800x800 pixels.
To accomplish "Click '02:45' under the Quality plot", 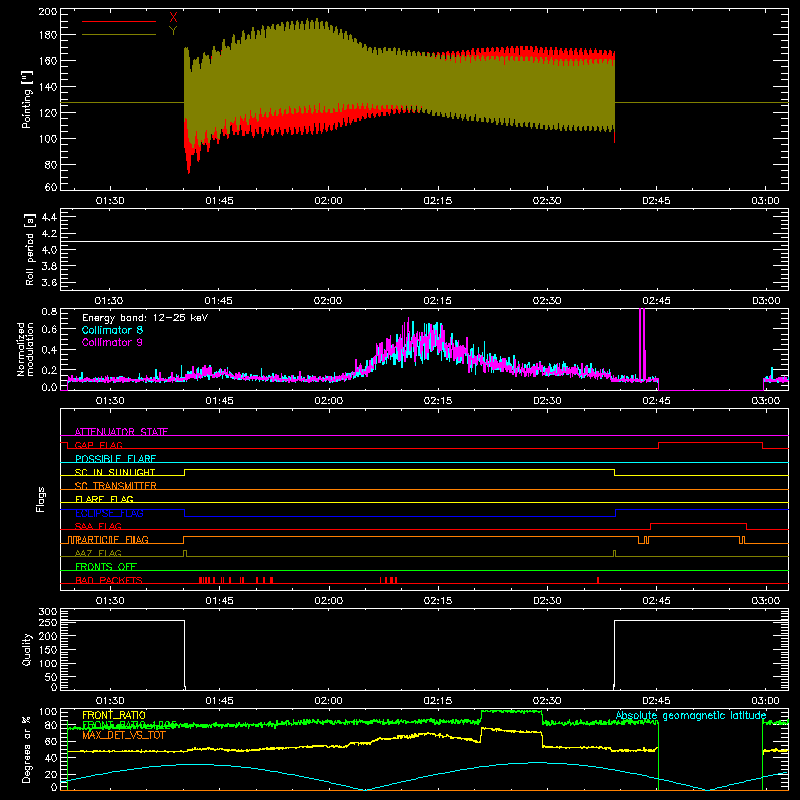I will pos(656,701).
